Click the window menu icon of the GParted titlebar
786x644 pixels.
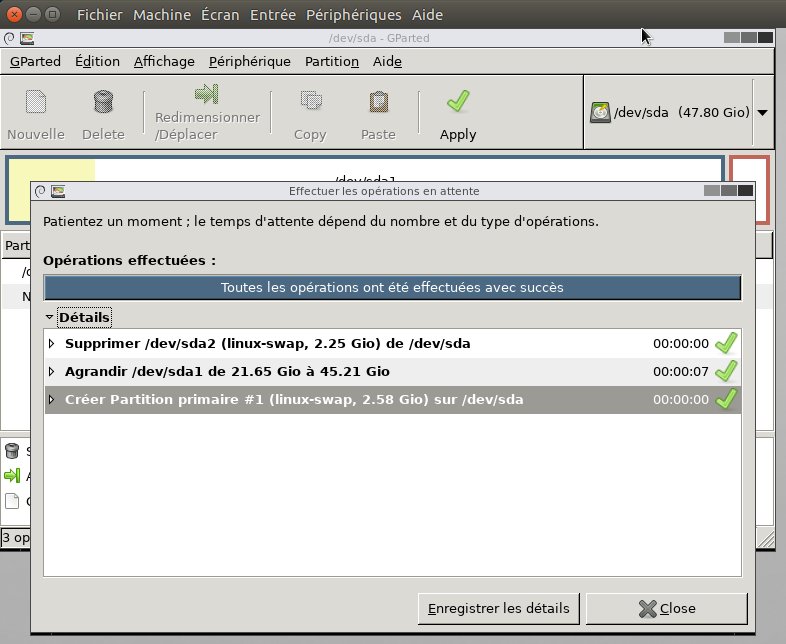pos(9,38)
